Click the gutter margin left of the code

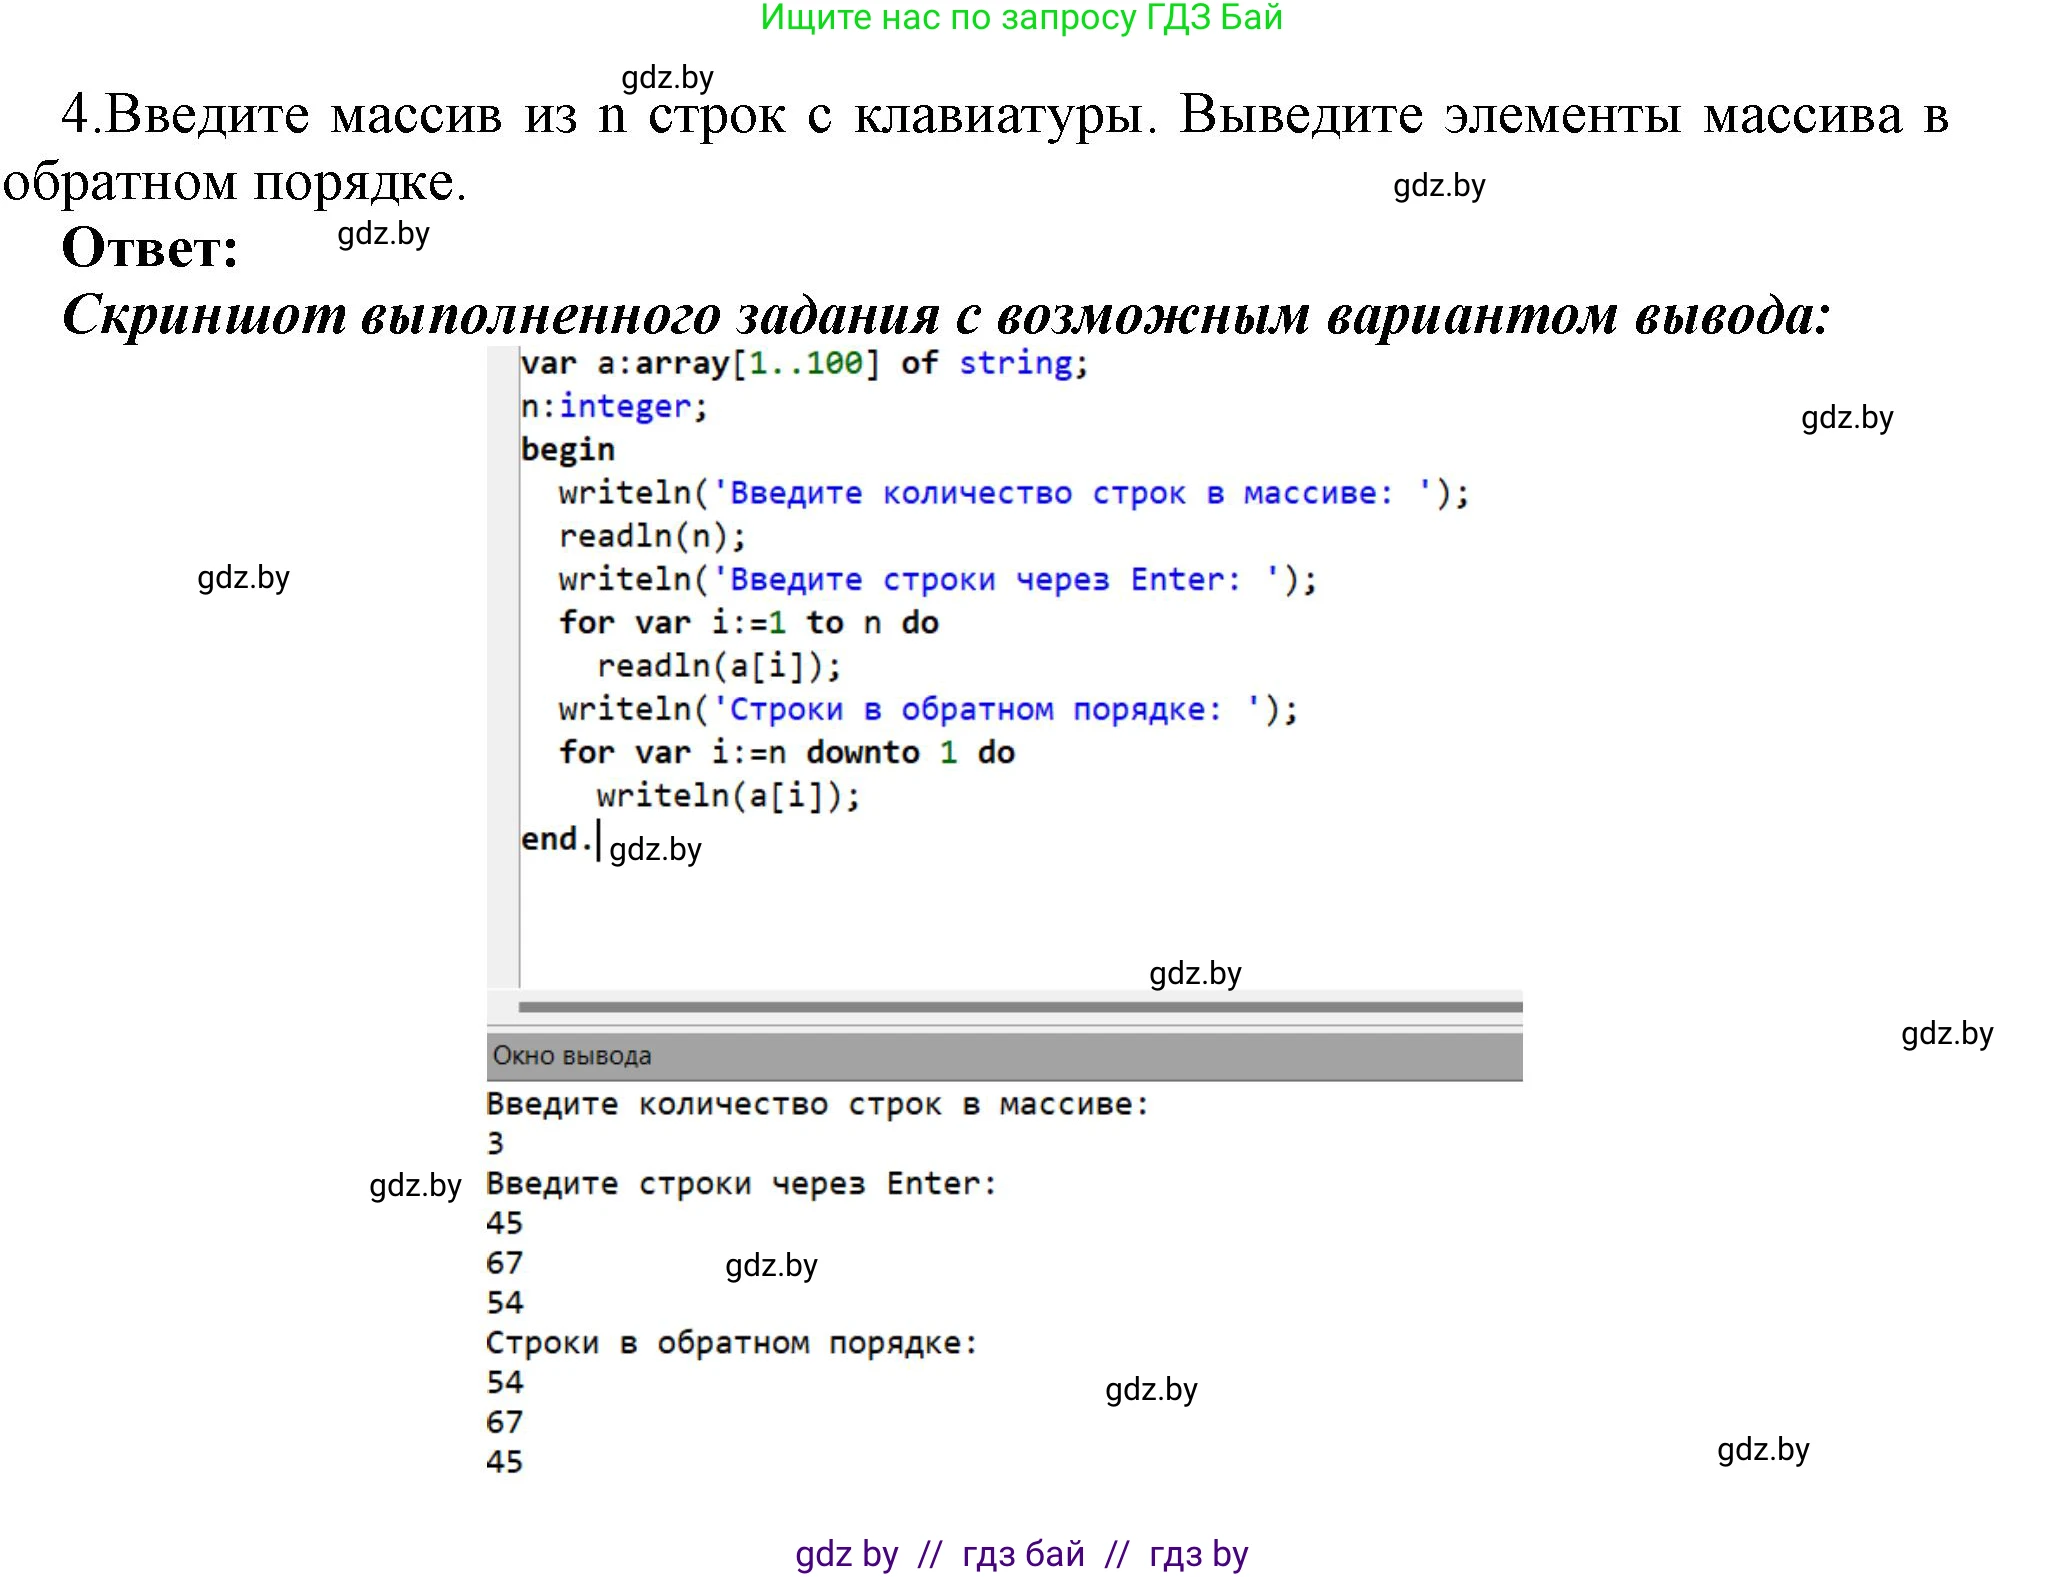click(502, 600)
